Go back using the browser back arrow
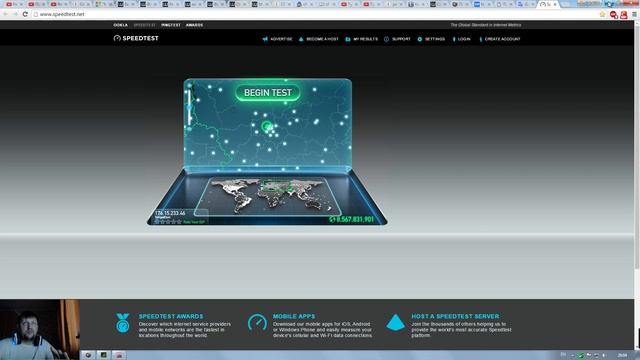This screenshot has height=360, width=640. (x=5, y=14)
